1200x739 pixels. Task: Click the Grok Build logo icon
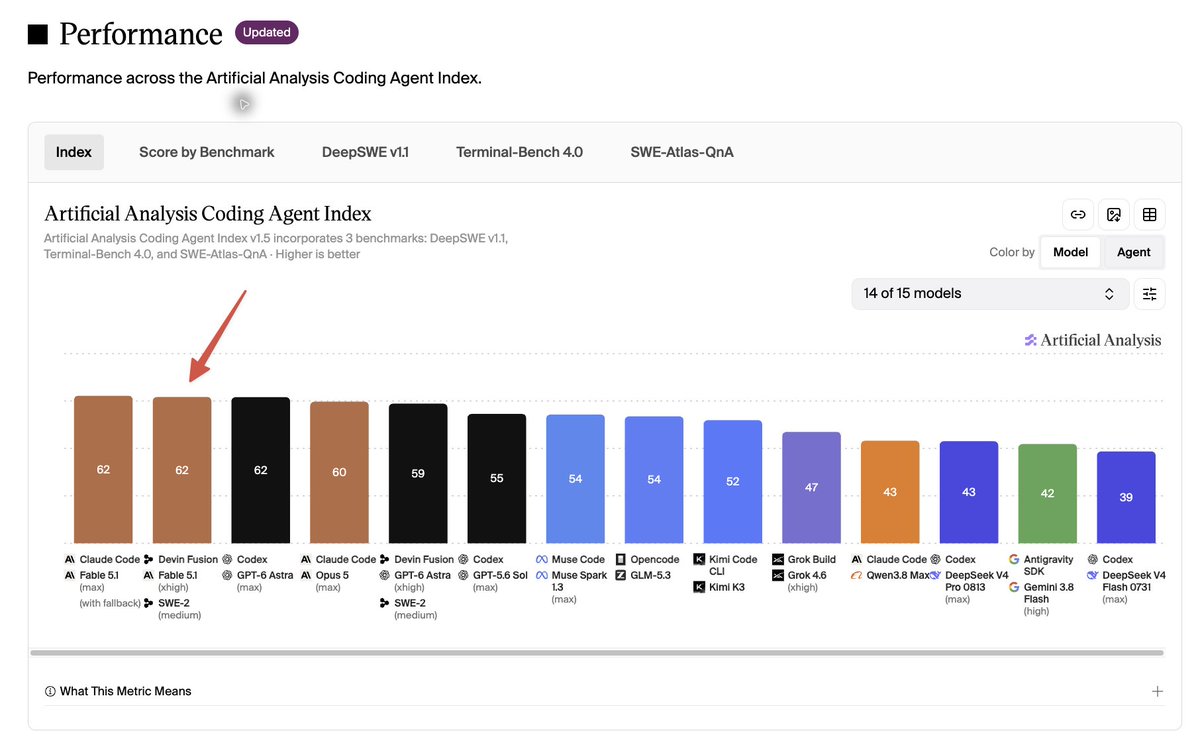[x=778, y=560]
